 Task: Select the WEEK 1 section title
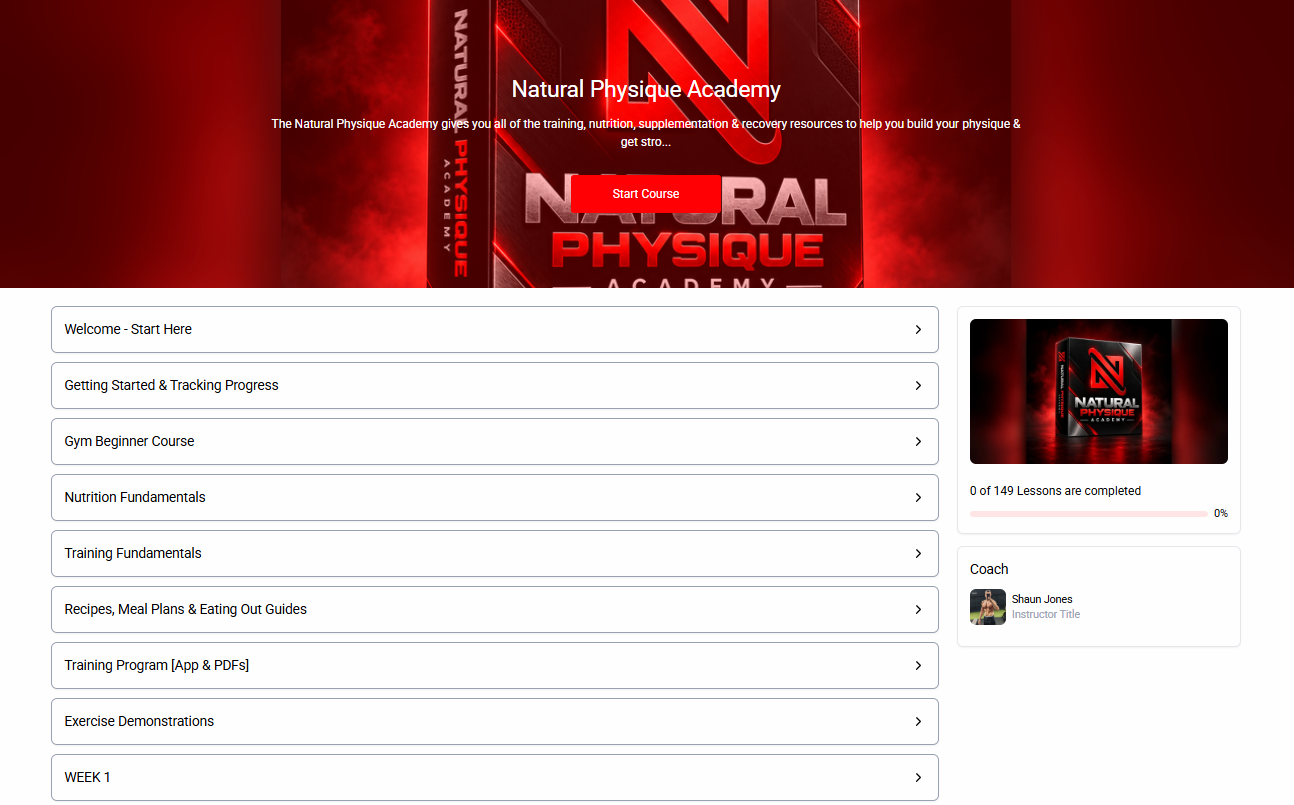(x=87, y=777)
